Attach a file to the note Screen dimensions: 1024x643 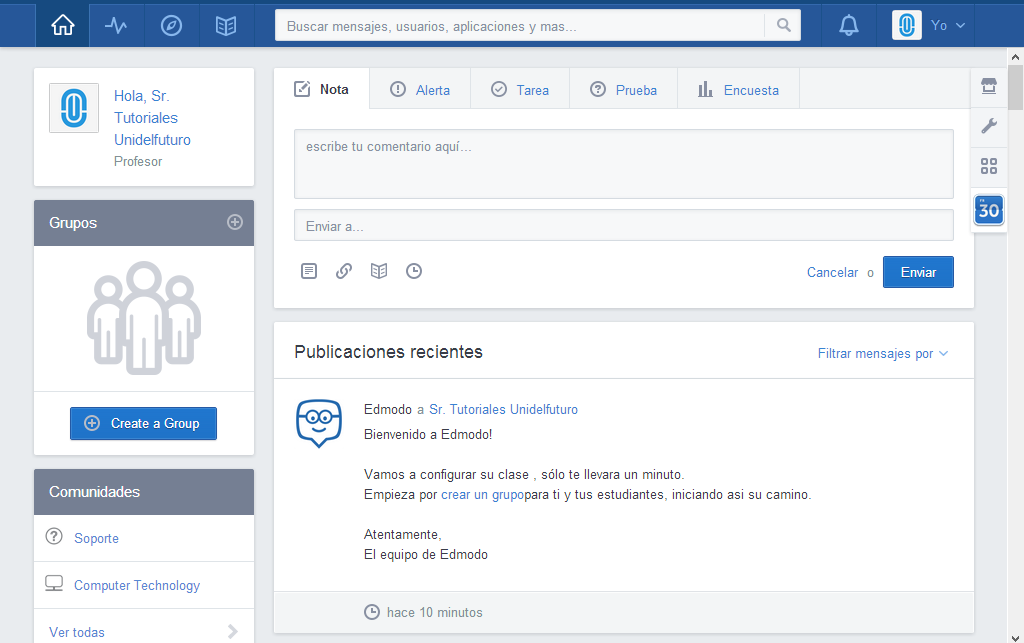tap(309, 271)
